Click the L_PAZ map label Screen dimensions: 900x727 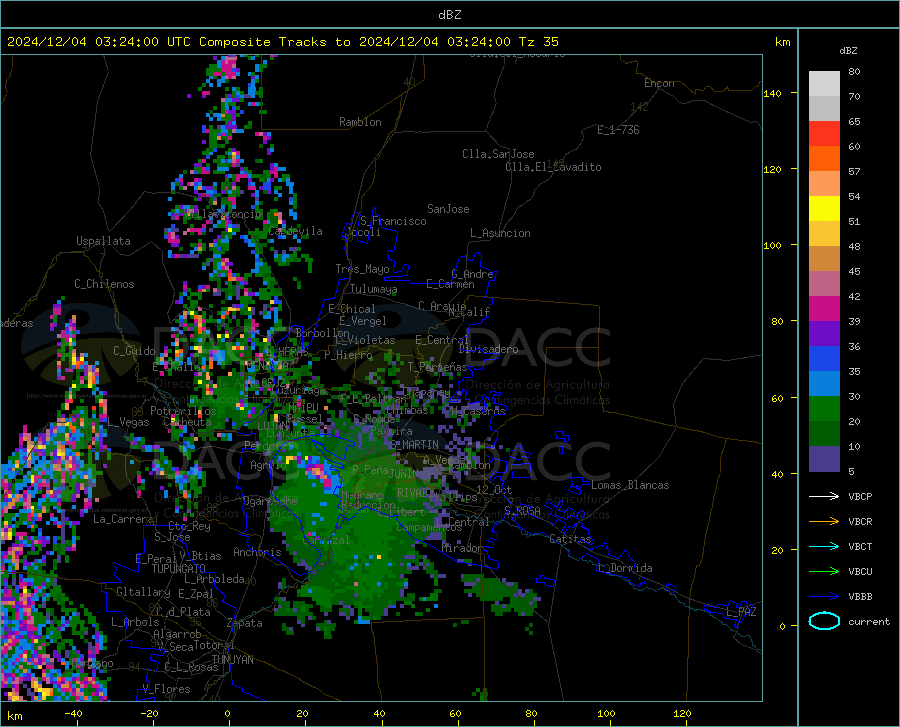pos(741,612)
